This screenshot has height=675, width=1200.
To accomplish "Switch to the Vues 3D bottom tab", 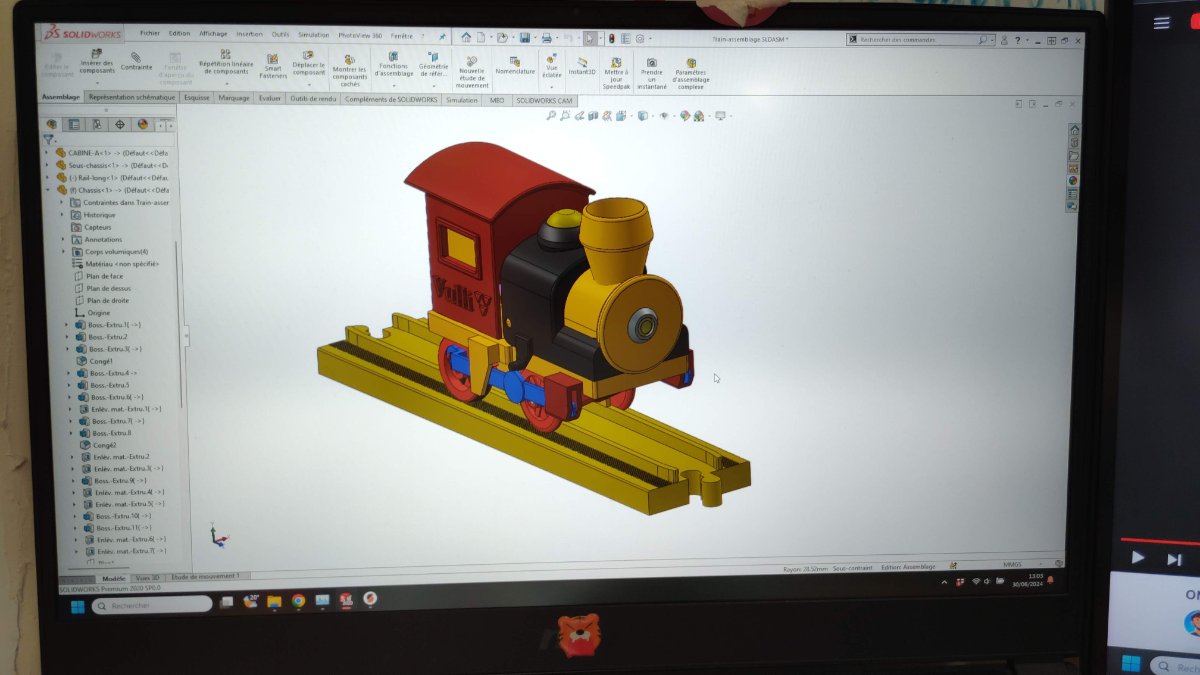I will pos(147,577).
